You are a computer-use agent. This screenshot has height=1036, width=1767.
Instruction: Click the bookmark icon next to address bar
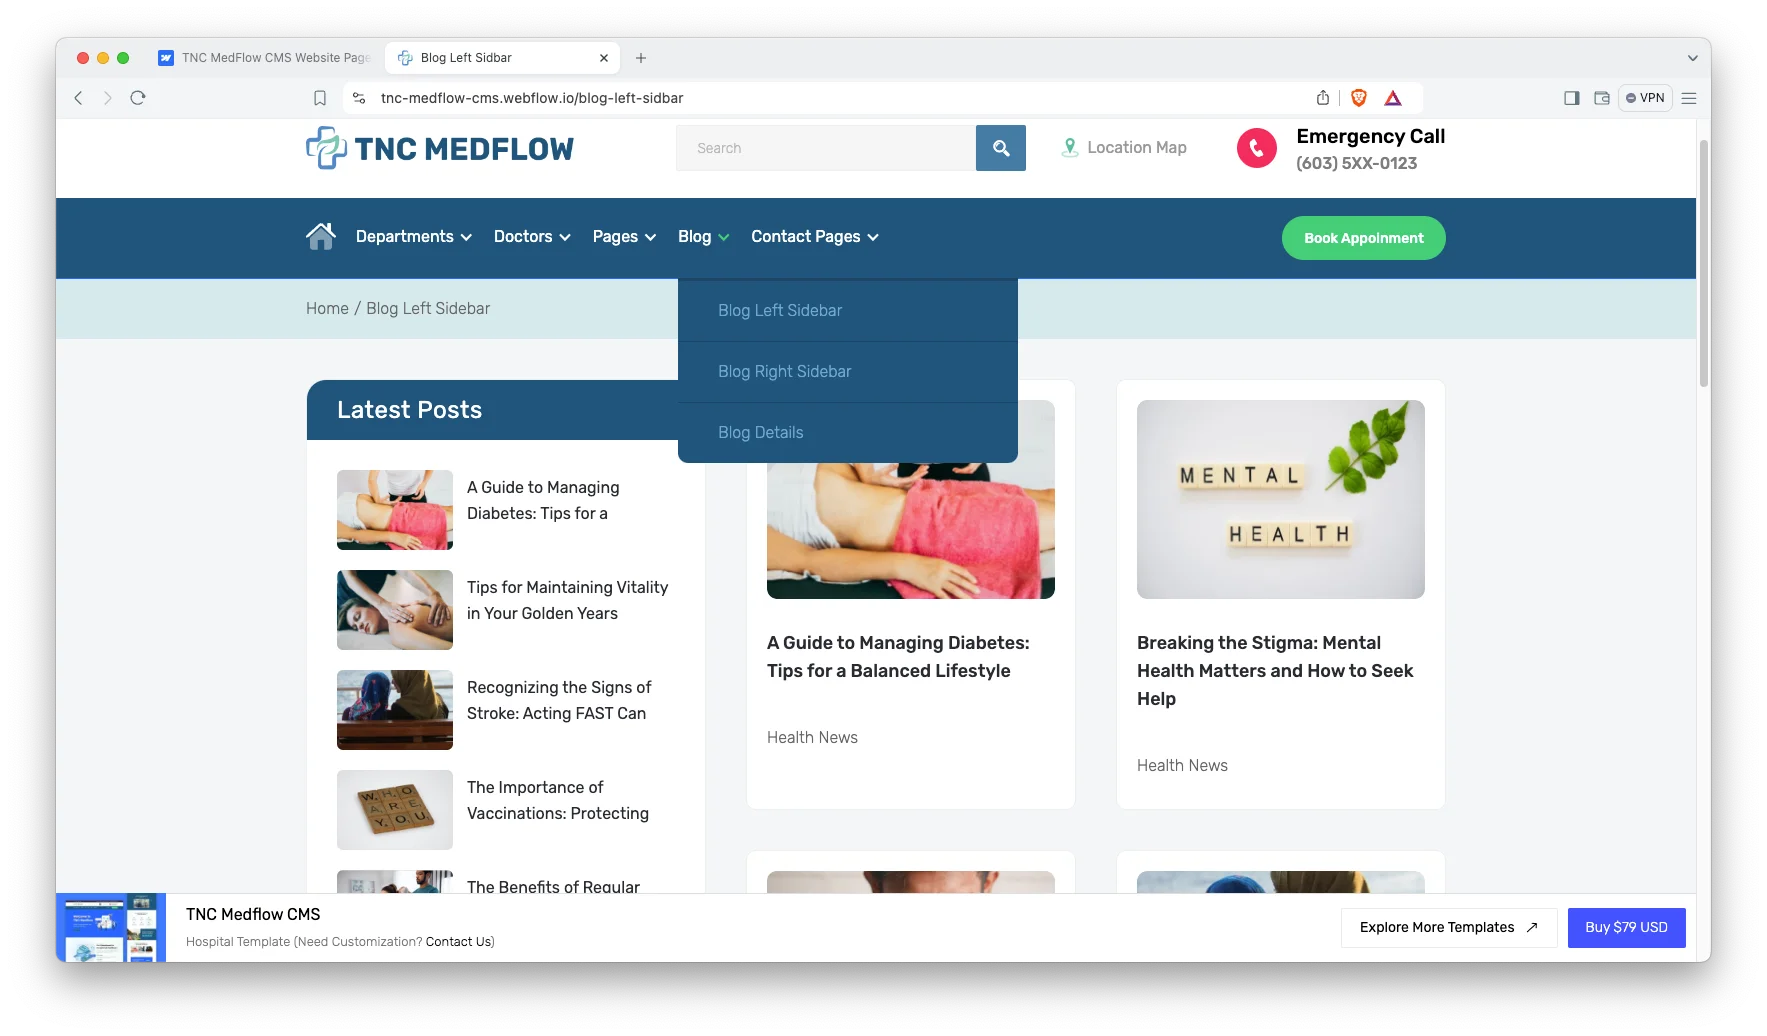(x=319, y=97)
